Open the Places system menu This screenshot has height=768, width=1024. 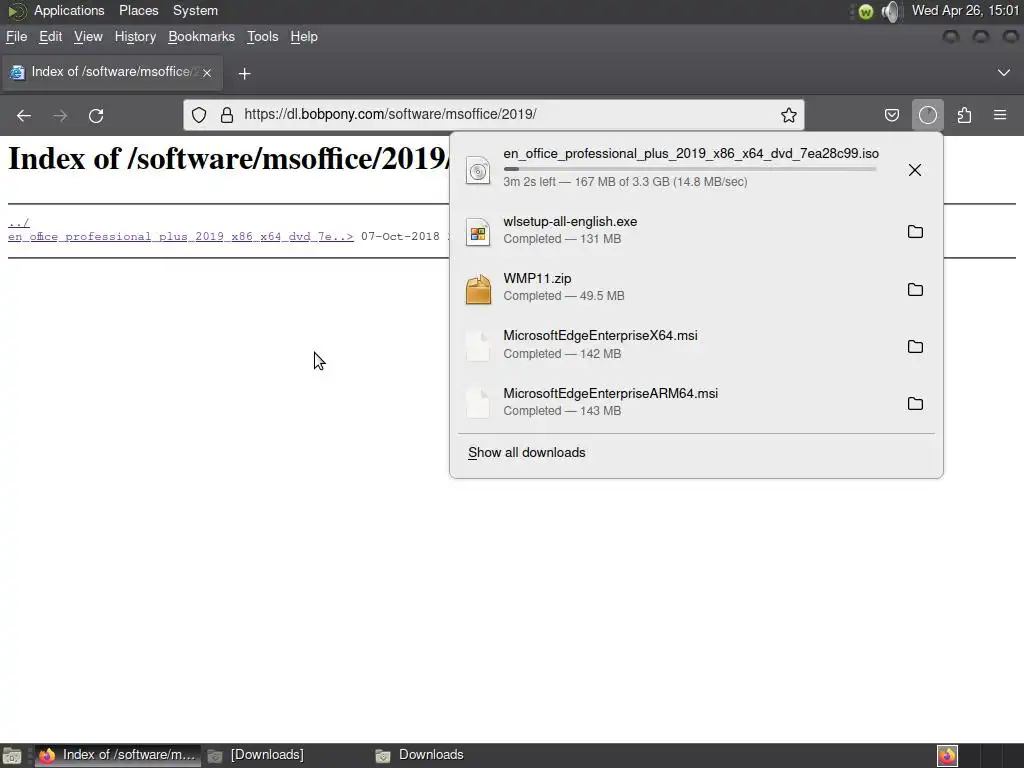click(x=138, y=10)
